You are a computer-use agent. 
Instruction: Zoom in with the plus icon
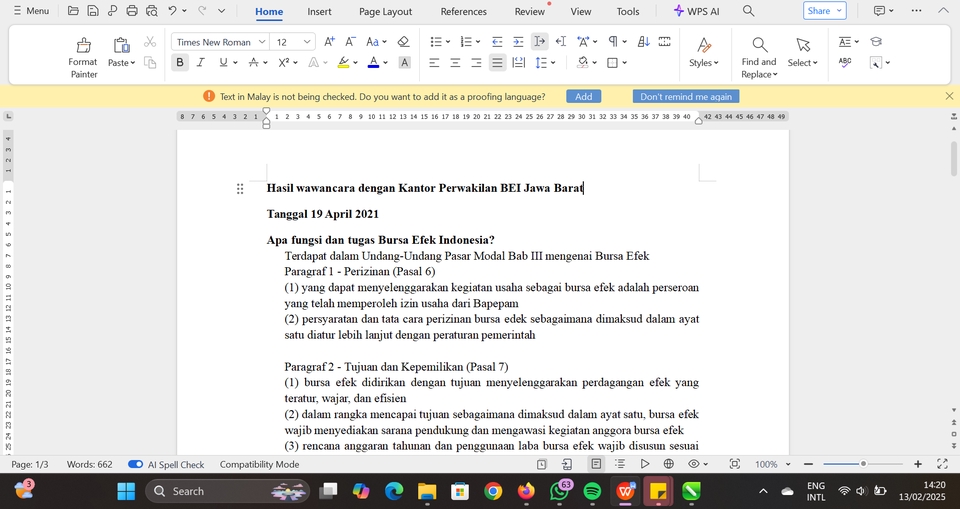918,464
